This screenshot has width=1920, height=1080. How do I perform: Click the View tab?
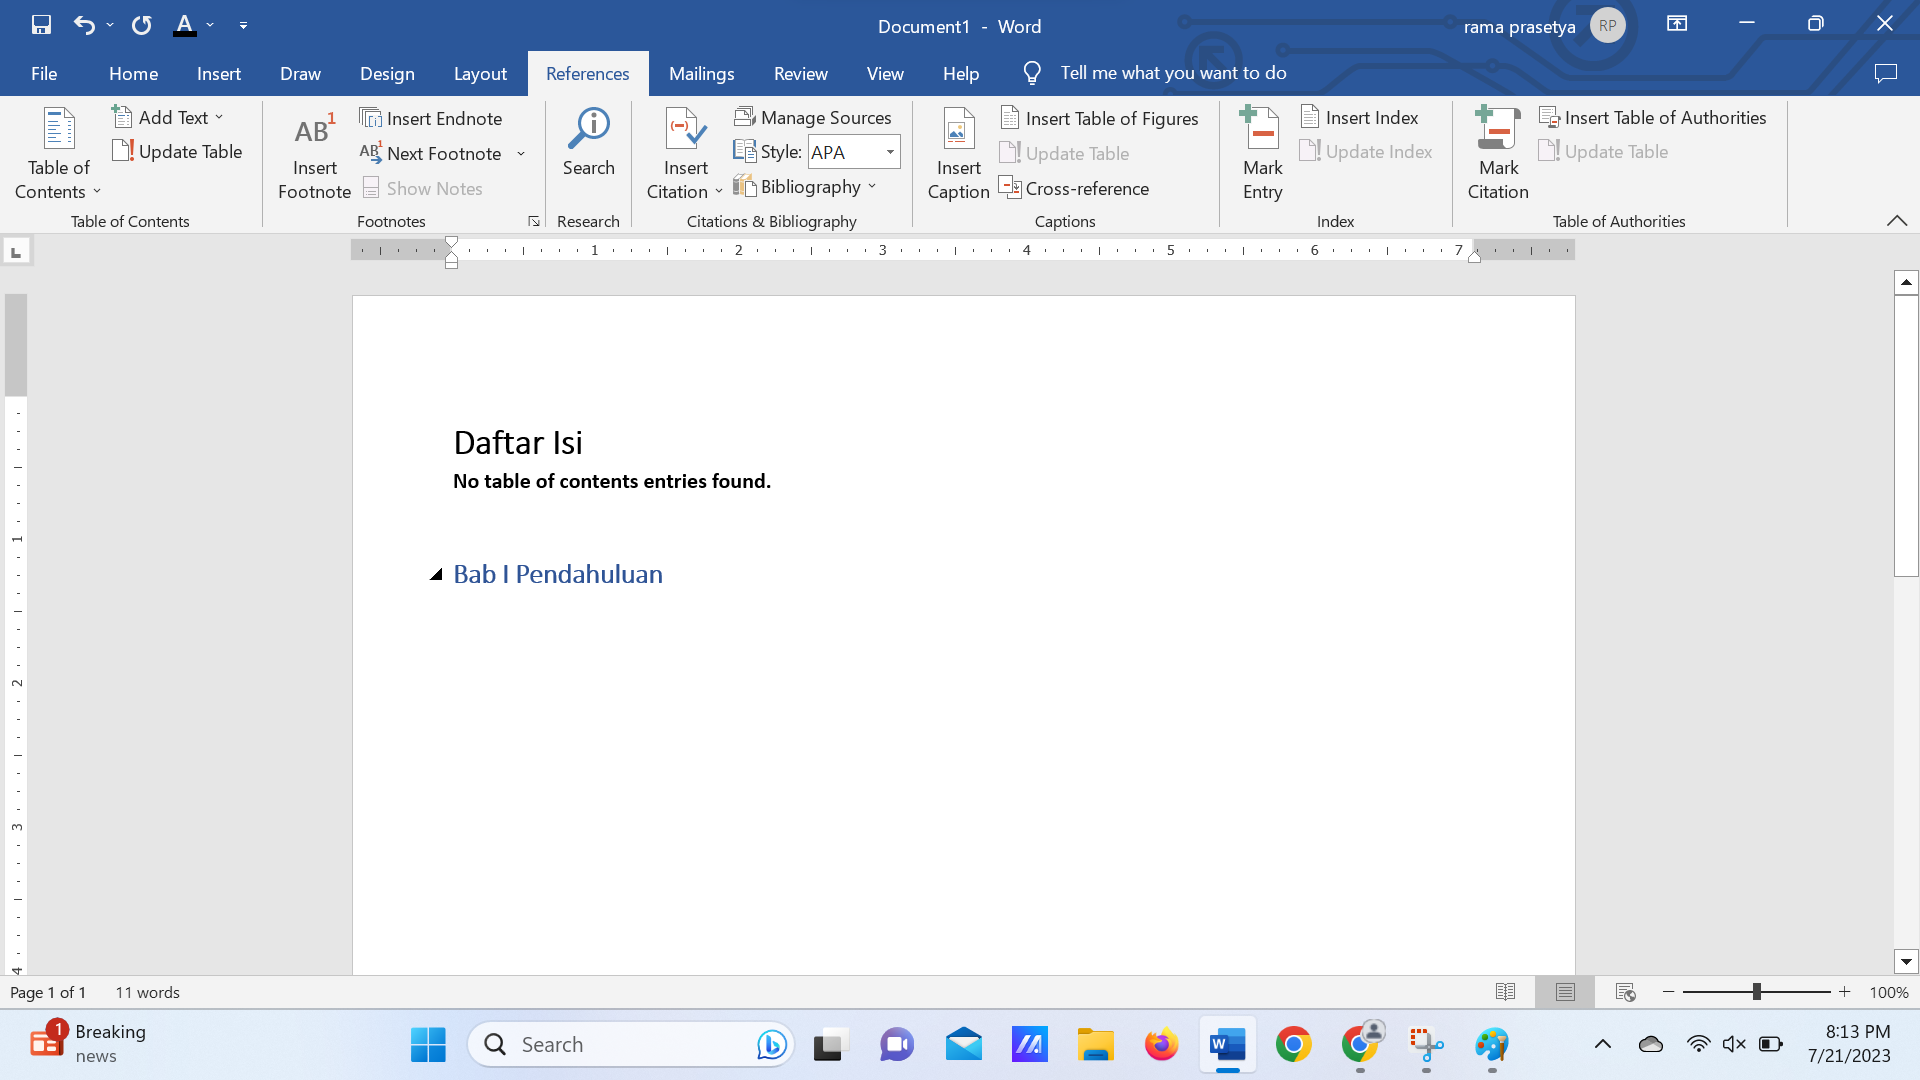coord(885,73)
